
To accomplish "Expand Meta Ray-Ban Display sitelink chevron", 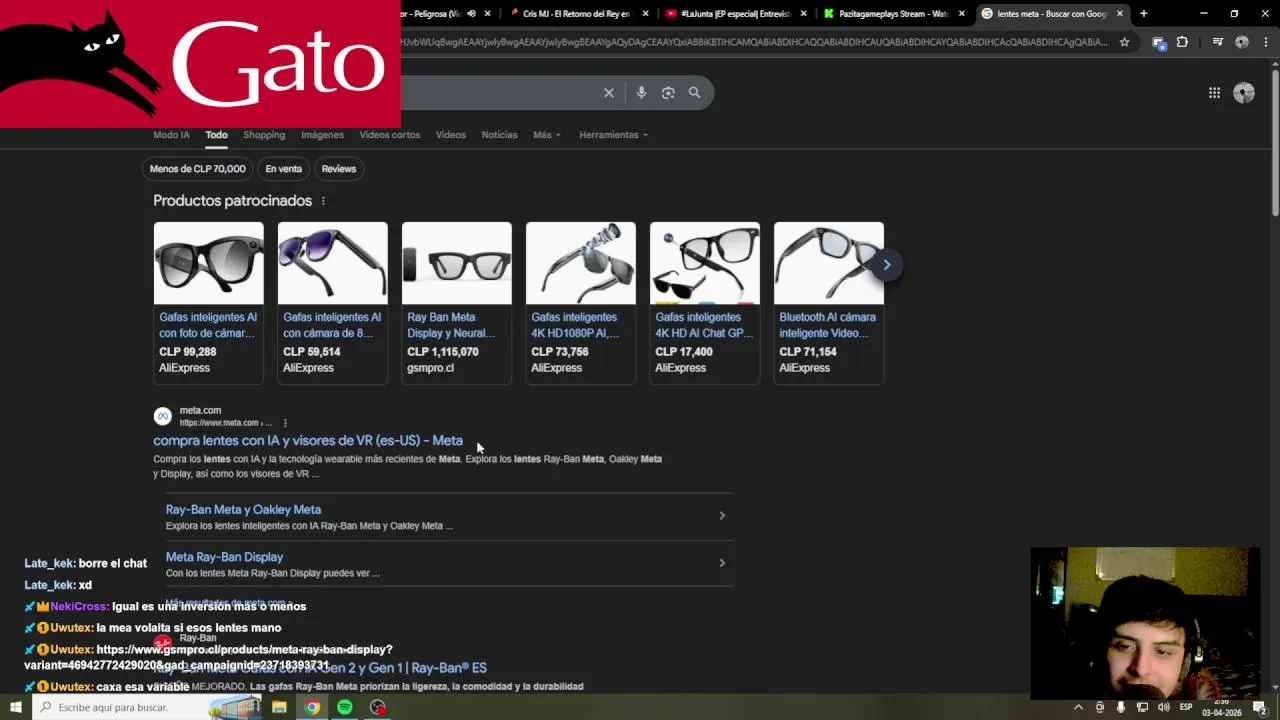I will [x=722, y=563].
